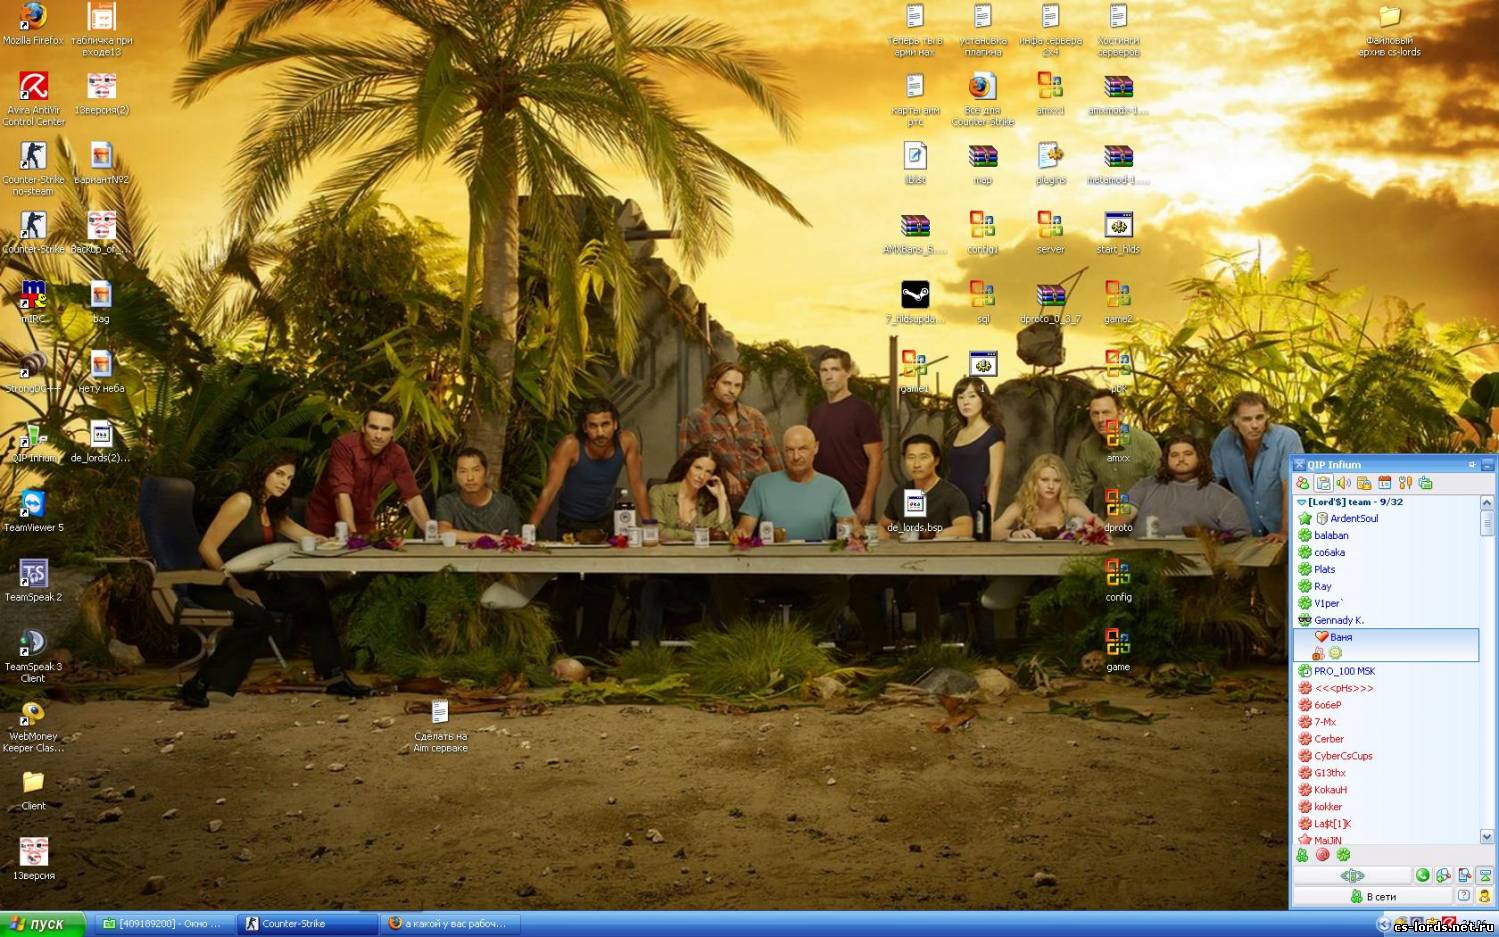Image resolution: width=1499 pixels, height=937 pixels.
Task: Select offline contact kokker
Action: (x=1386, y=807)
